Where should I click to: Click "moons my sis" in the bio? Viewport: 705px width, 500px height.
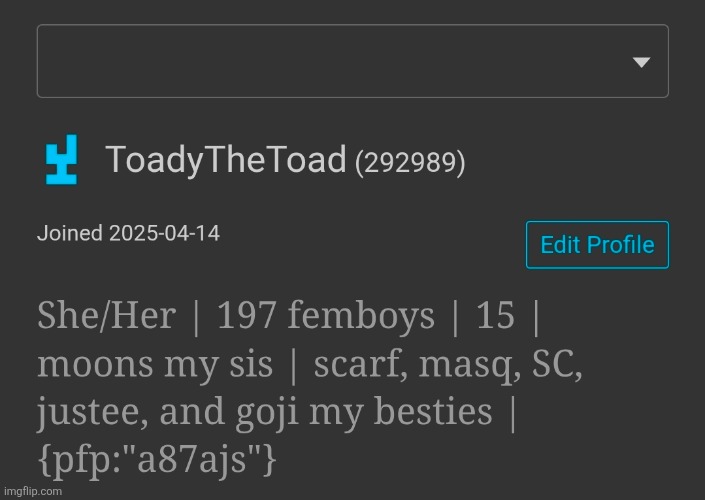pyautogui.click(x=155, y=364)
